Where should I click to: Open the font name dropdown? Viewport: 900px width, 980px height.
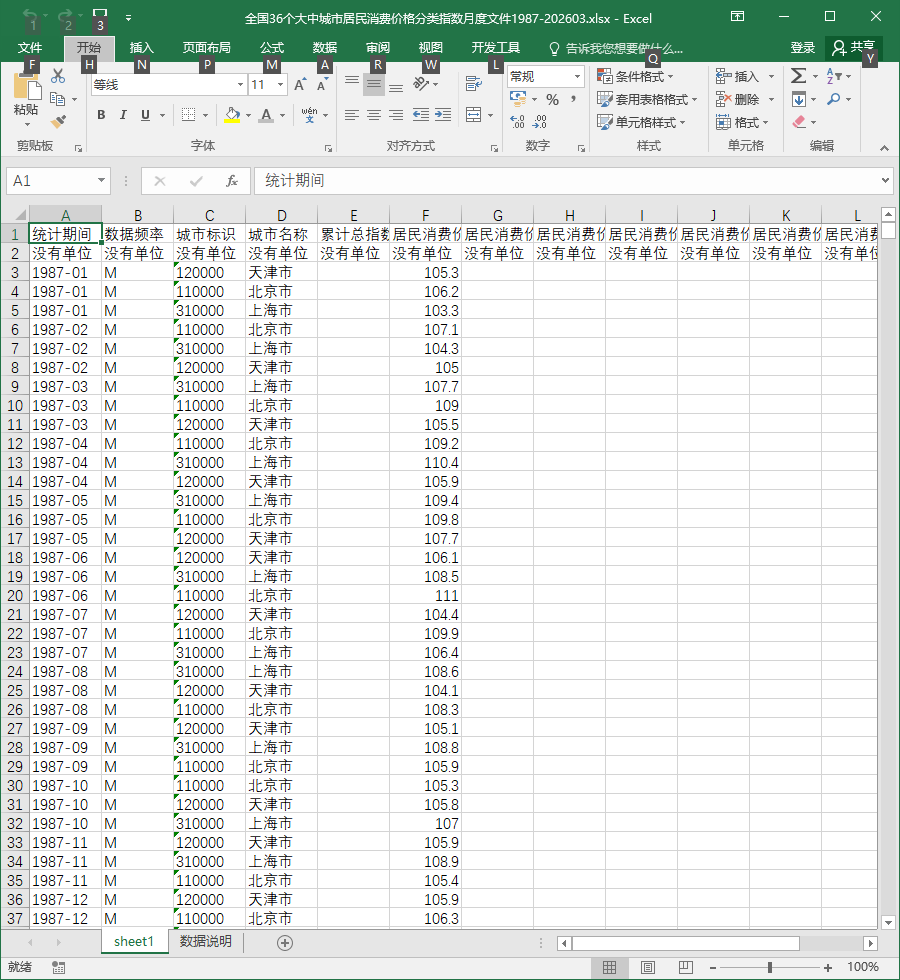click(x=241, y=84)
